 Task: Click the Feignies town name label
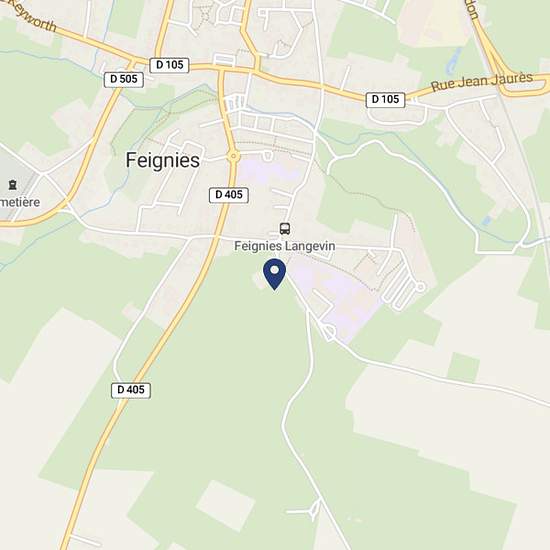click(163, 160)
